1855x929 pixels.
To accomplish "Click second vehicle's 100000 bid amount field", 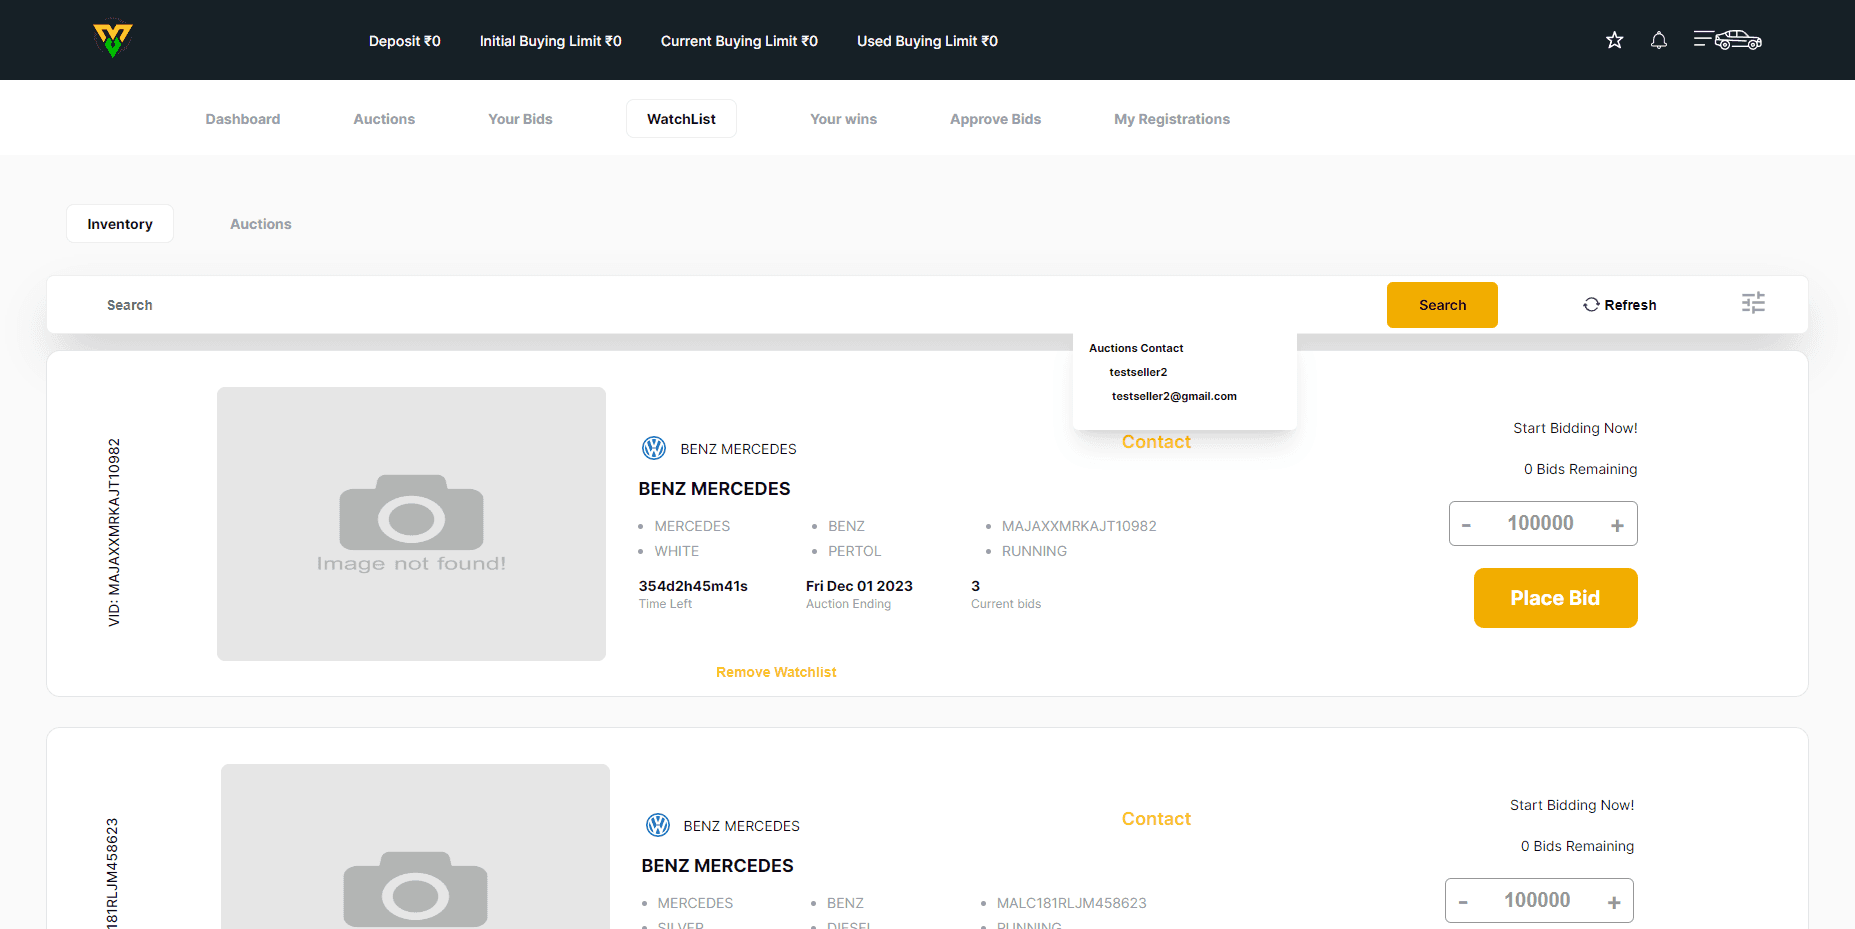I will [x=1537, y=900].
